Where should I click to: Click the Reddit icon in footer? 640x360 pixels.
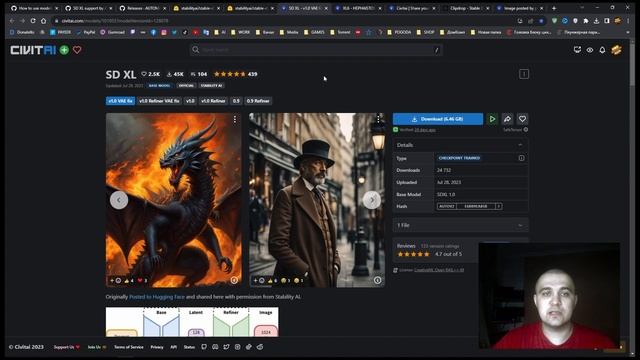coord(260,347)
